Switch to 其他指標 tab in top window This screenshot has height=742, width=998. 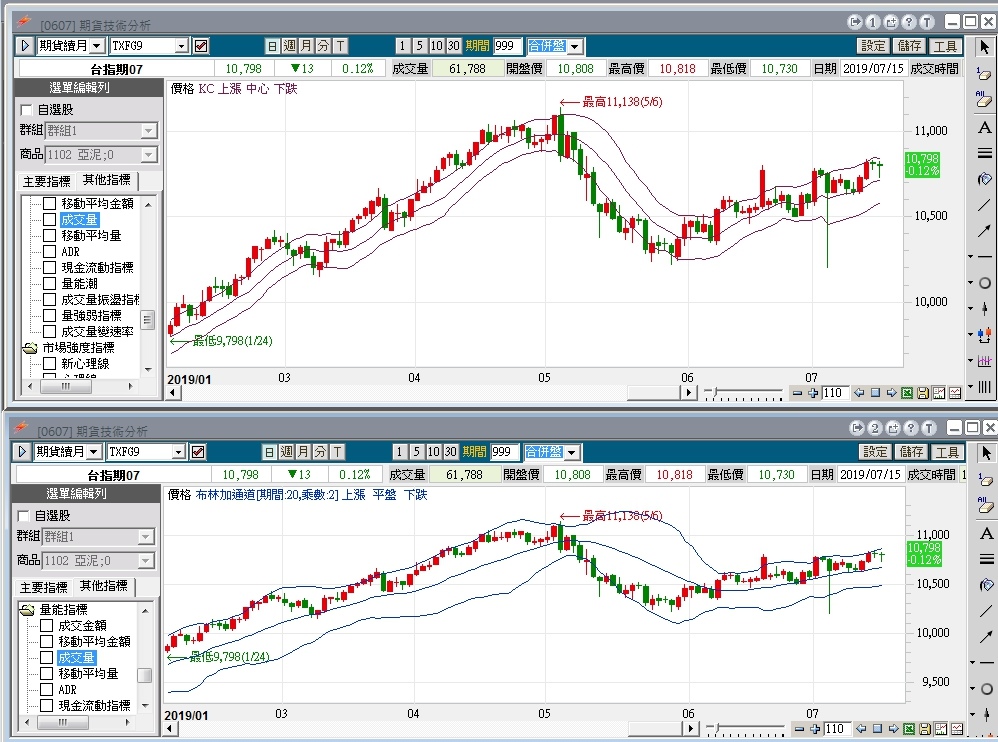tap(106, 180)
